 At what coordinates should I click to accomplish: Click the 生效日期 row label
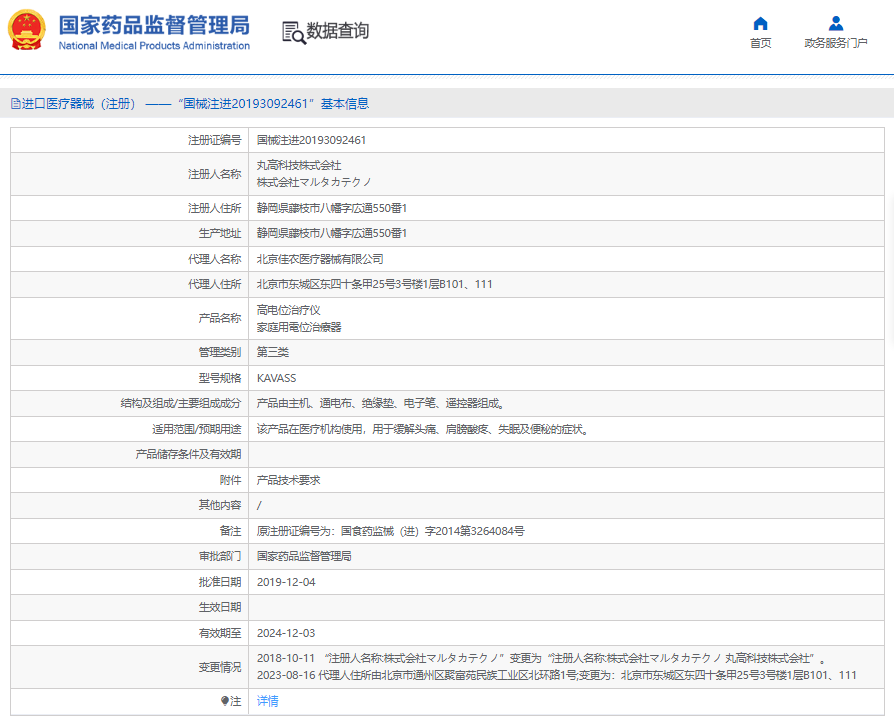220,607
